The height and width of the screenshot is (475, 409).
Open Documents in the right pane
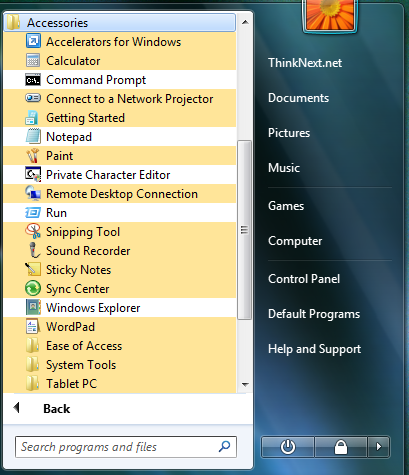pyautogui.click(x=298, y=98)
